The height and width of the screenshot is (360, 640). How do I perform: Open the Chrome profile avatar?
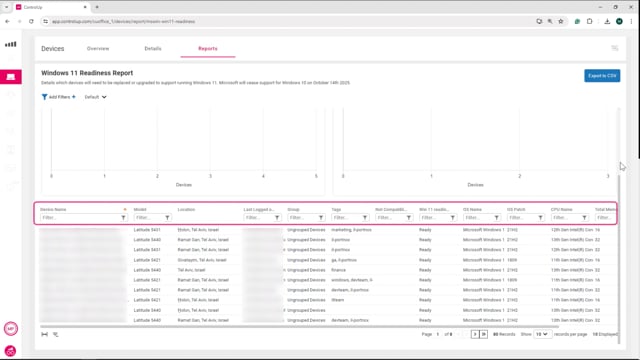[x=619, y=21]
